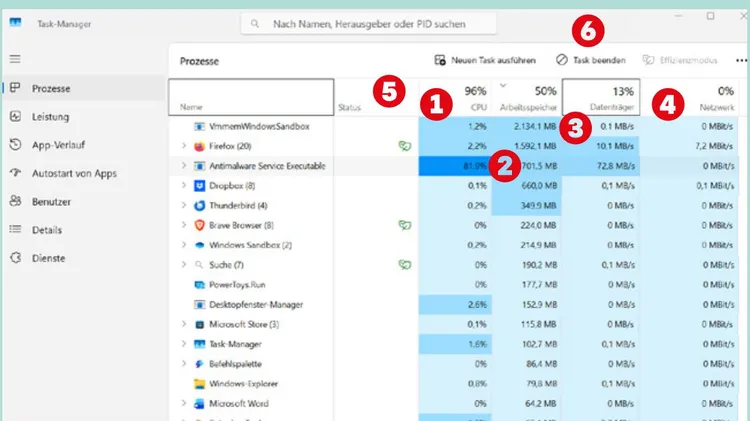Sort by the Status column header
This screenshot has height=421, width=750.
[376, 97]
